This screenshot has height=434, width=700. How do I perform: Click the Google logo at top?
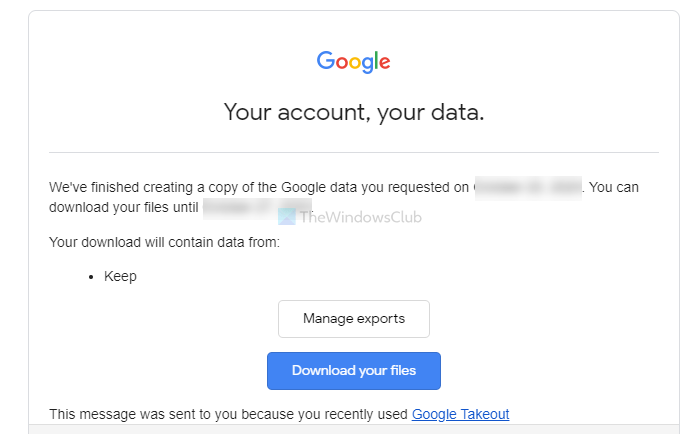pos(353,62)
